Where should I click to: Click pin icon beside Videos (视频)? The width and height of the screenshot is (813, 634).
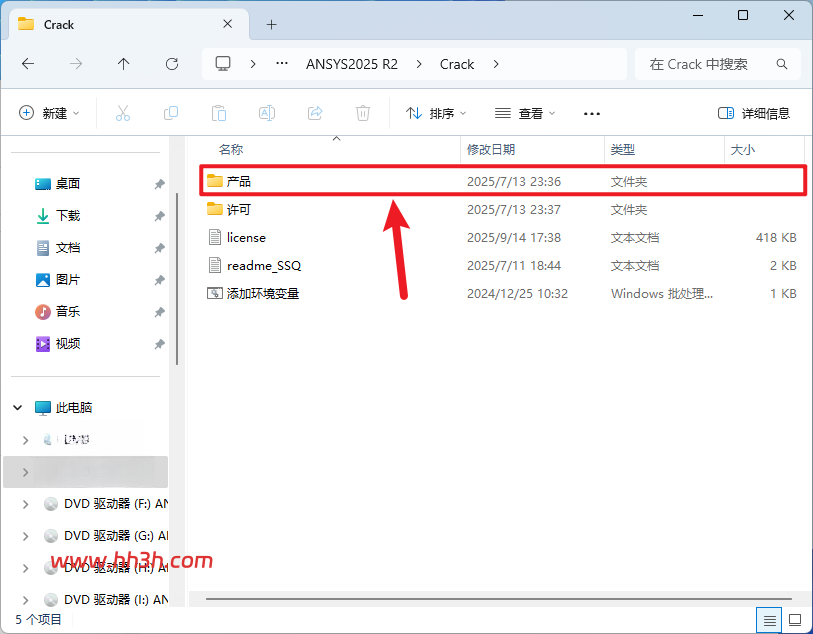160,344
